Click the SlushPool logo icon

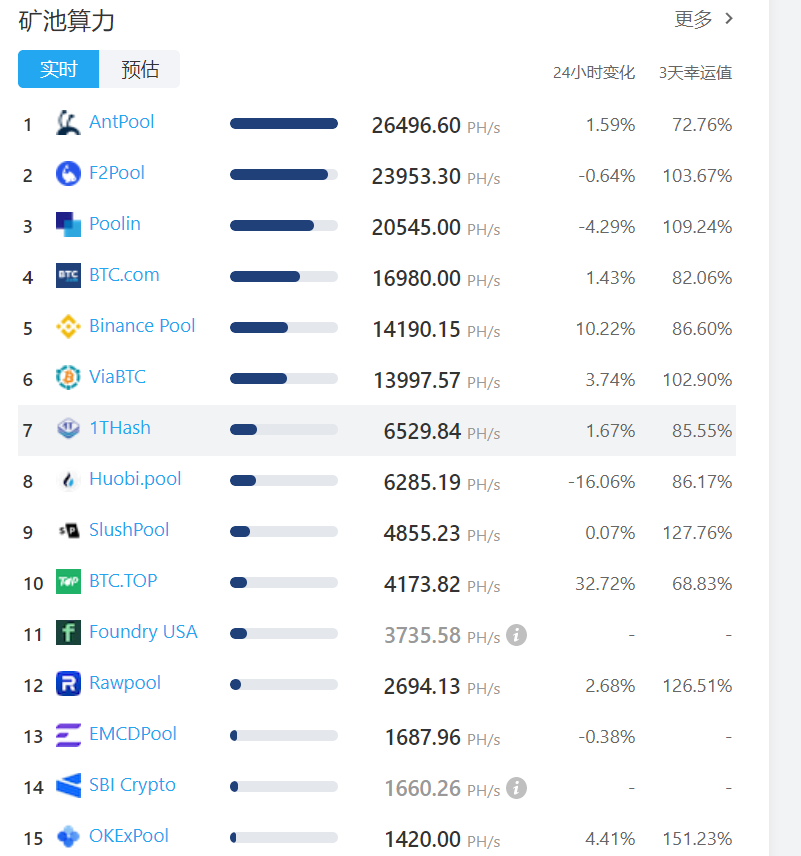(x=66, y=530)
